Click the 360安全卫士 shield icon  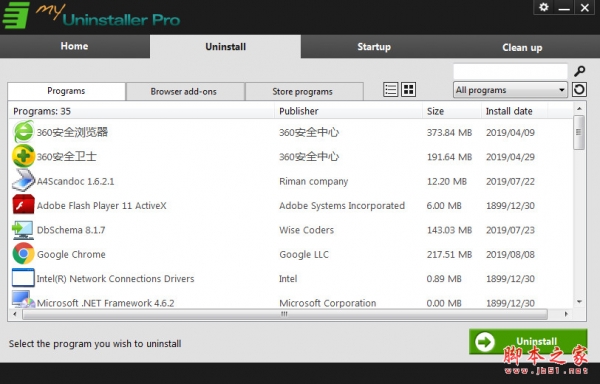pos(23,156)
